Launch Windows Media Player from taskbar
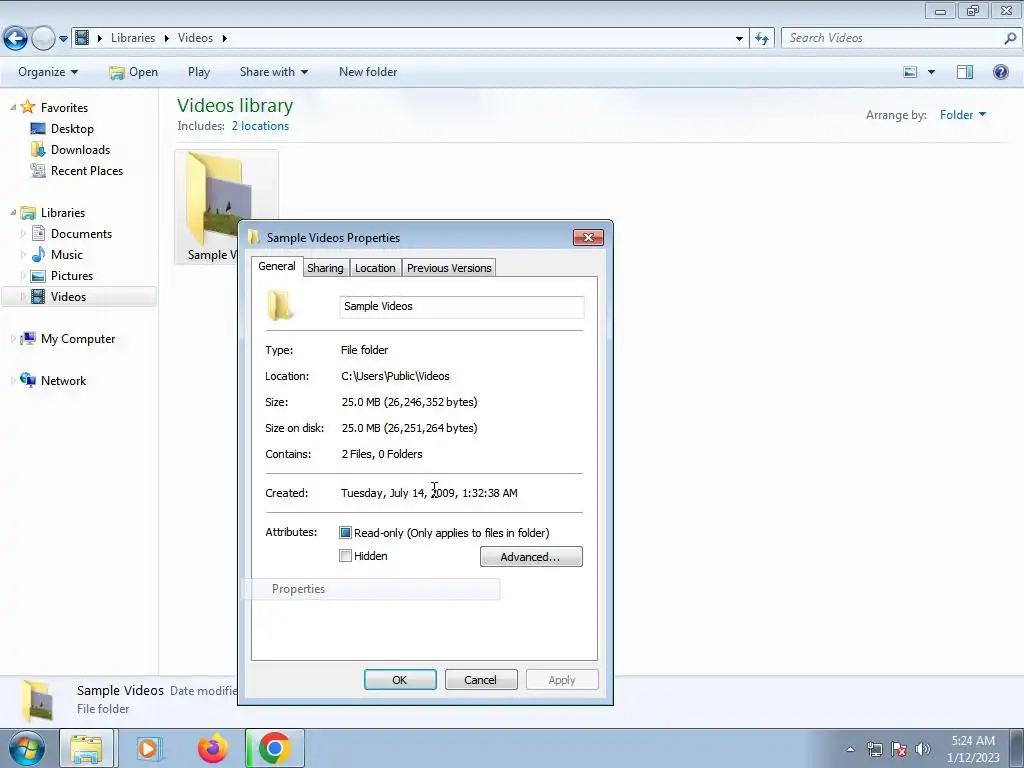Viewport: 1024px width, 768px height. [x=149, y=748]
